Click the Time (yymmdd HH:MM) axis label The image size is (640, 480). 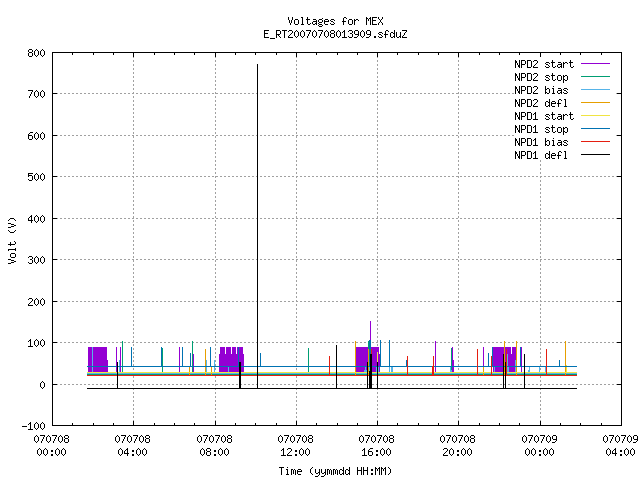(x=335, y=471)
